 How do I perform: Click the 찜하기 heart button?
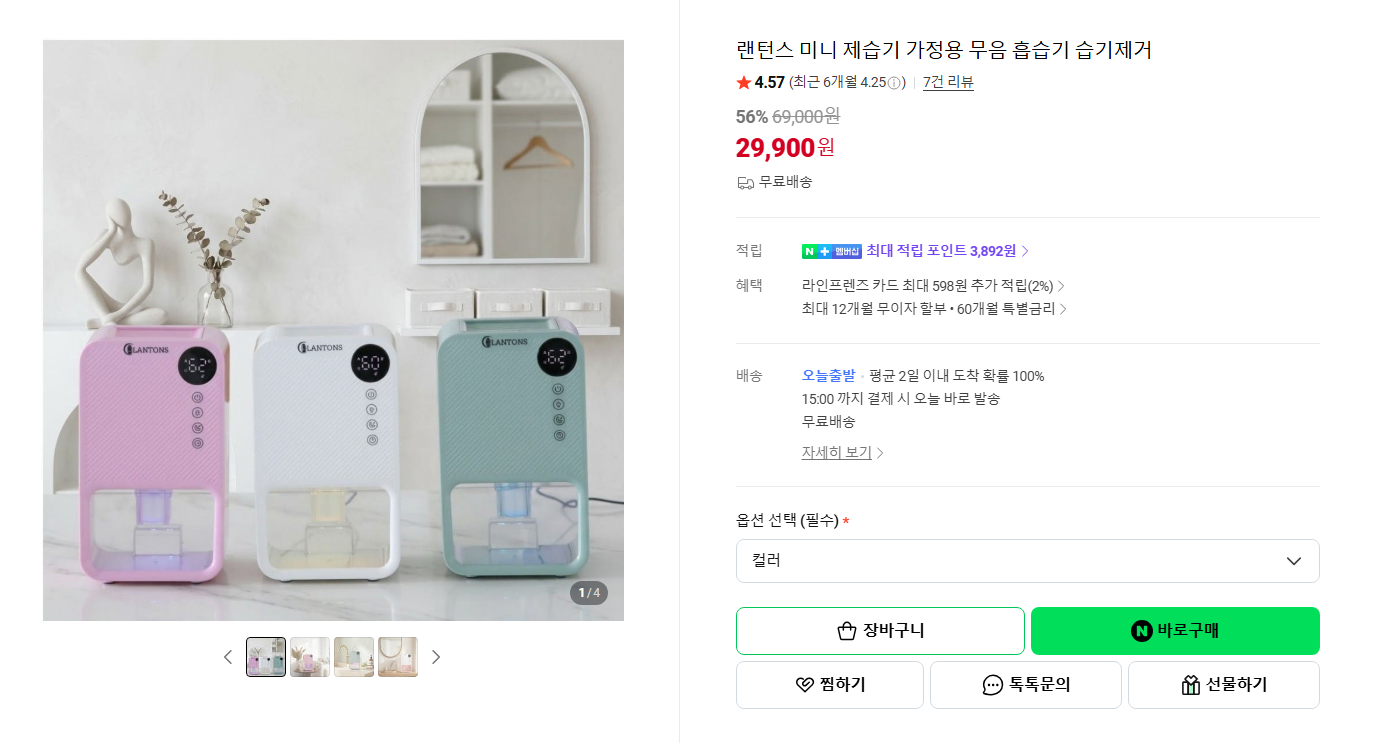coord(830,685)
